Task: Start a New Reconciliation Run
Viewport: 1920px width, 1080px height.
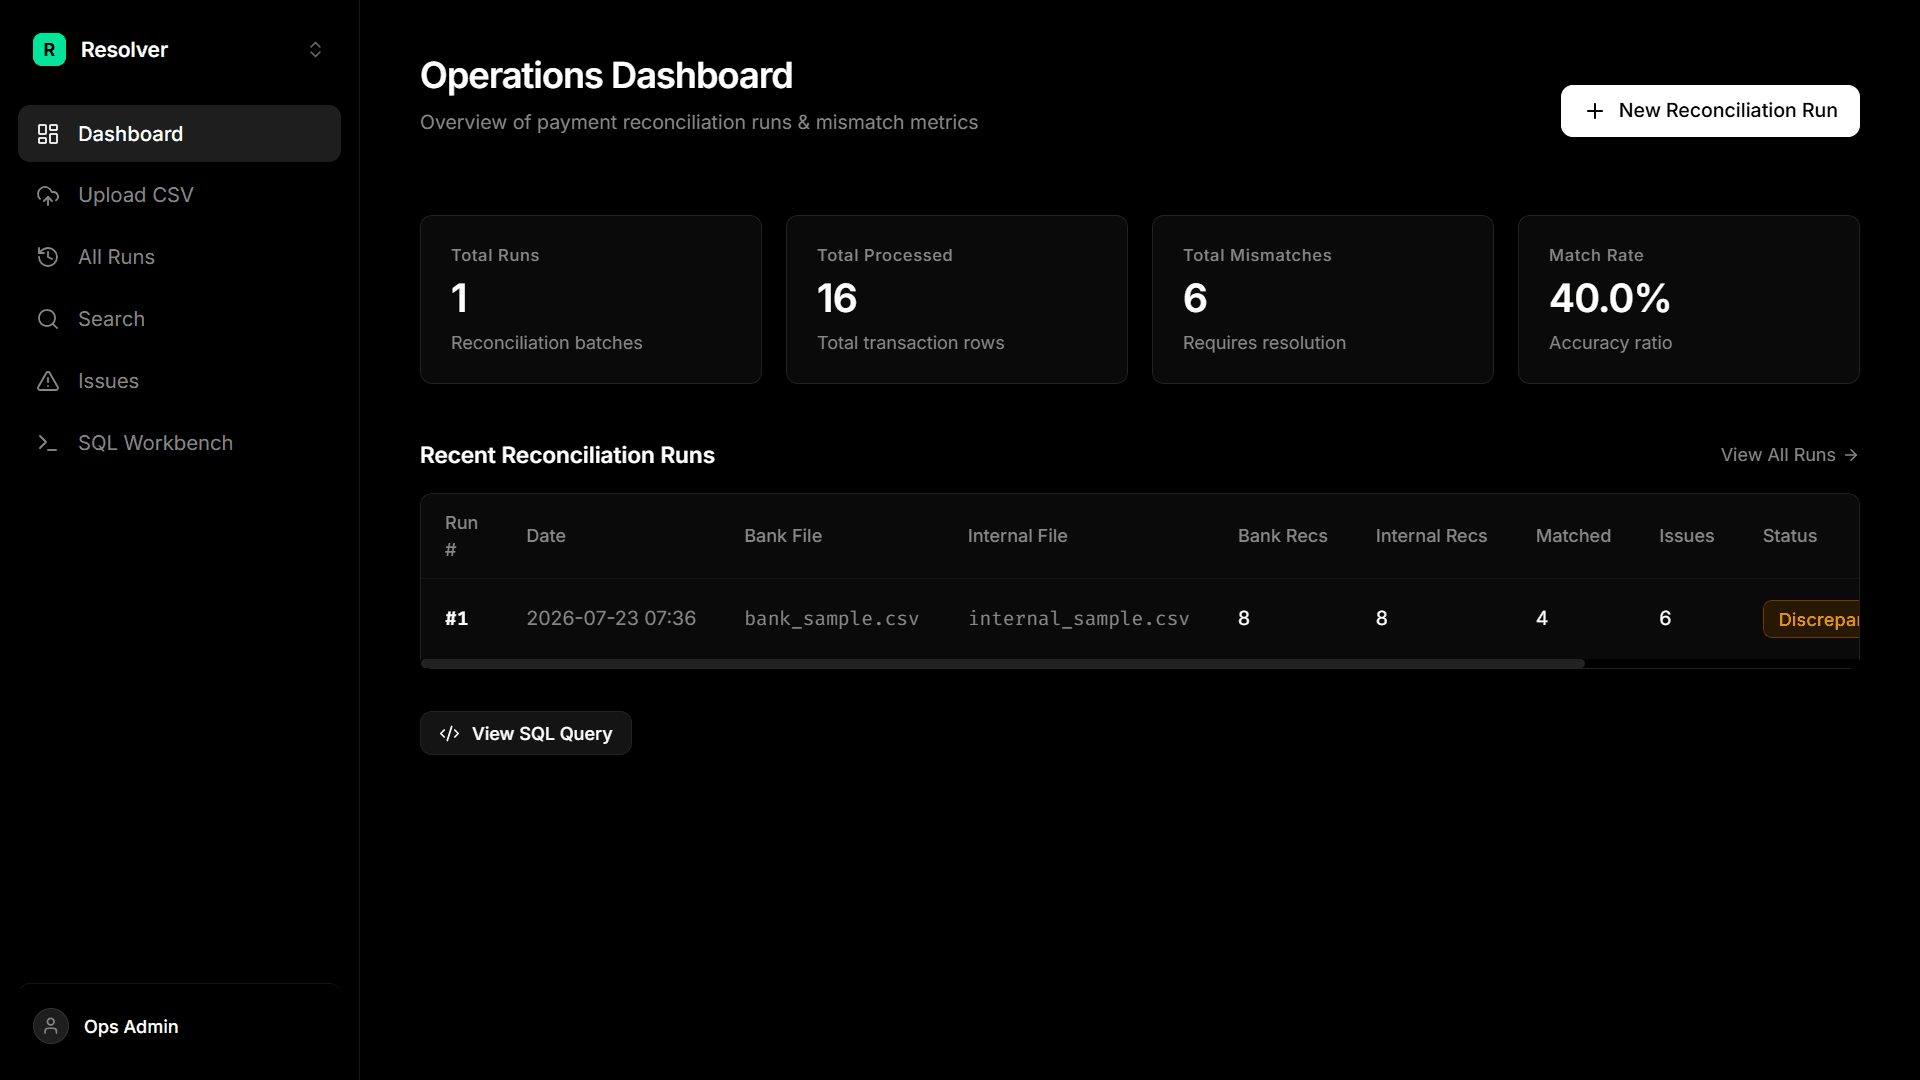Action: 1710,111
